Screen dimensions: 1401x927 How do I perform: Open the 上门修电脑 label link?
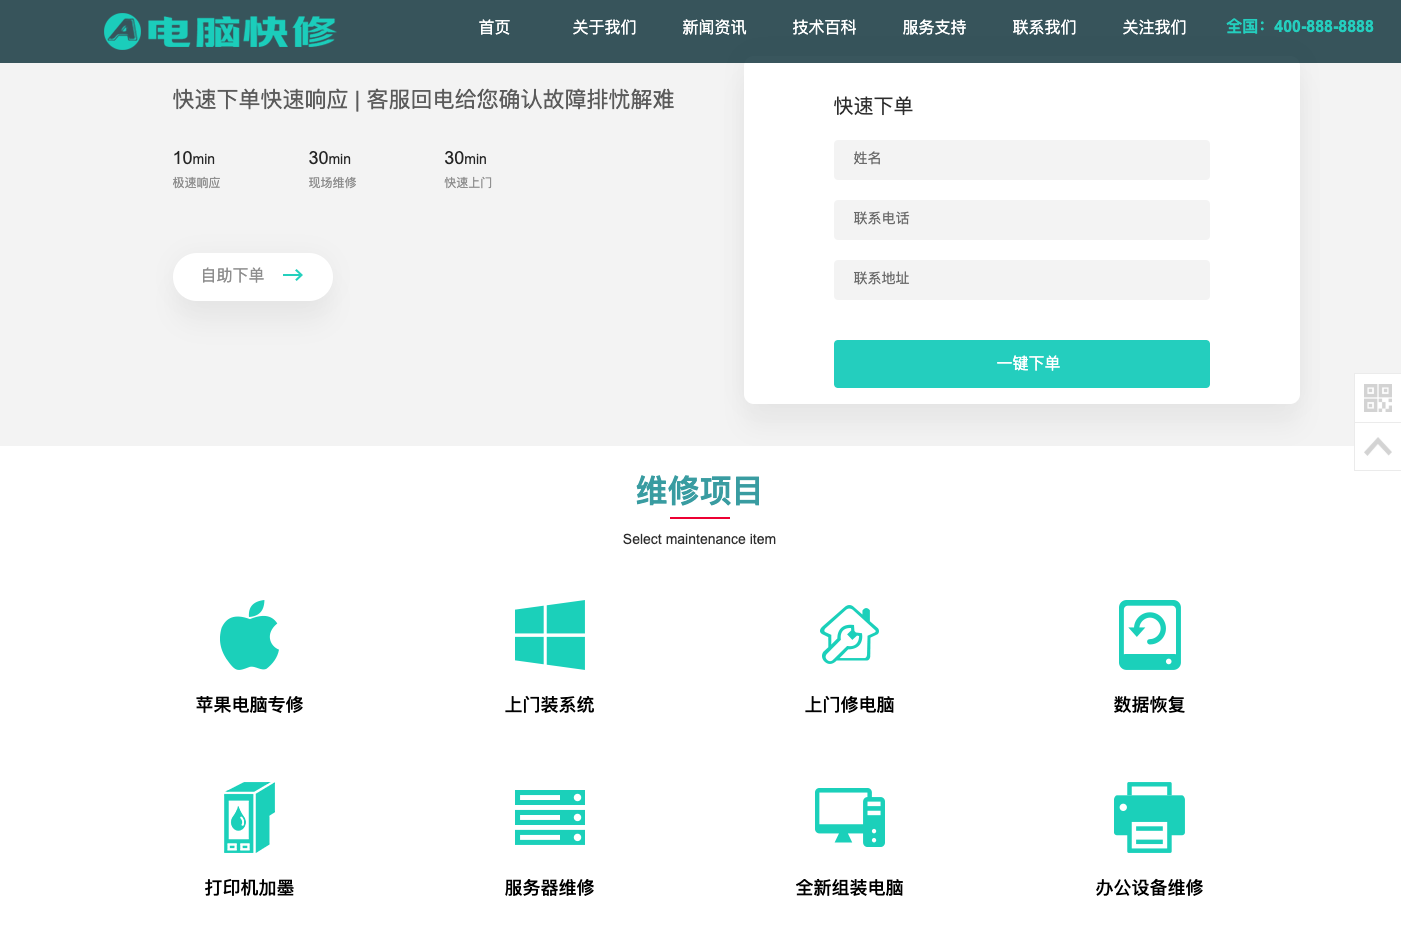pos(850,705)
